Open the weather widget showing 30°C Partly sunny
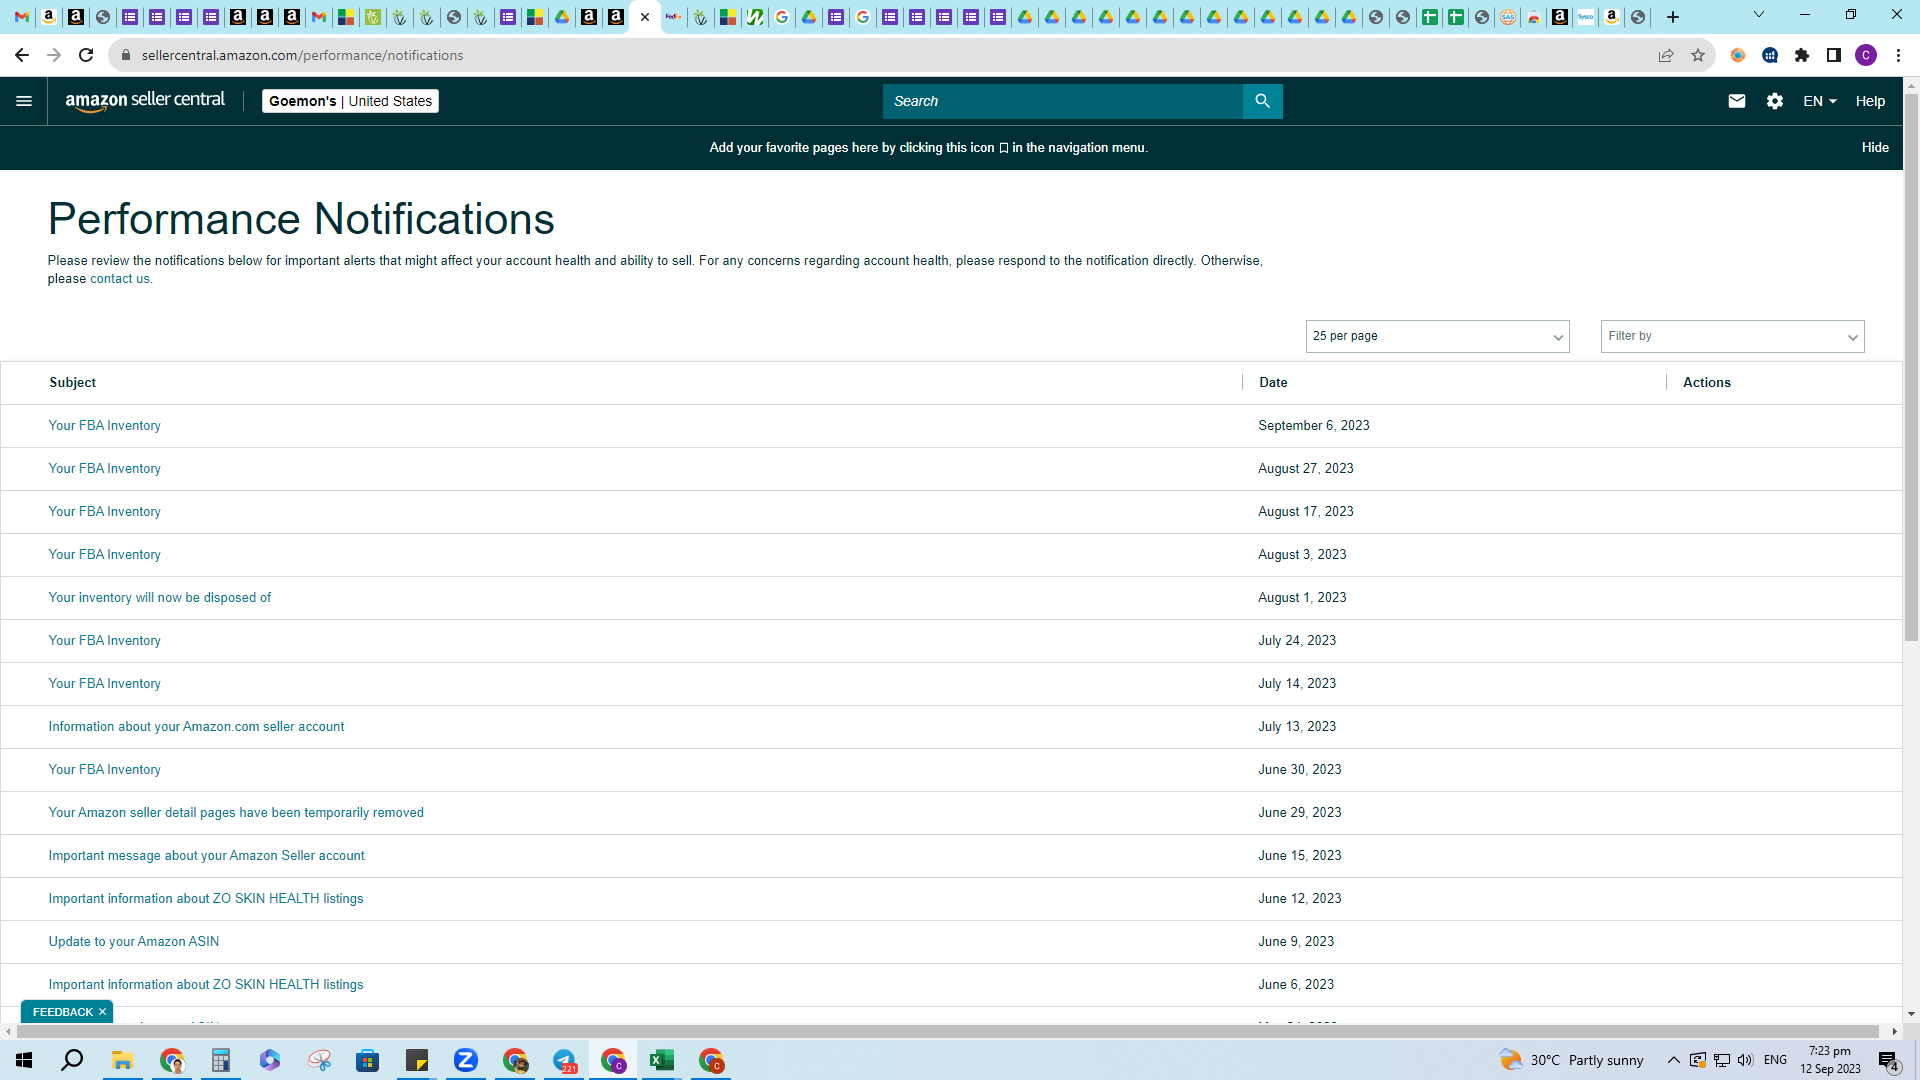 point(1571,1060)
